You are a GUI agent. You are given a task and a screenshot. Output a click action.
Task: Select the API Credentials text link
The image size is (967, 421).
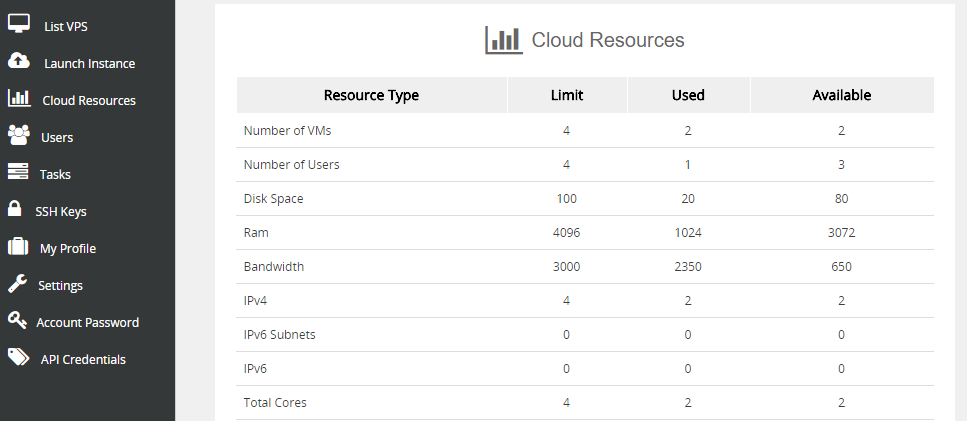[83, 359]
